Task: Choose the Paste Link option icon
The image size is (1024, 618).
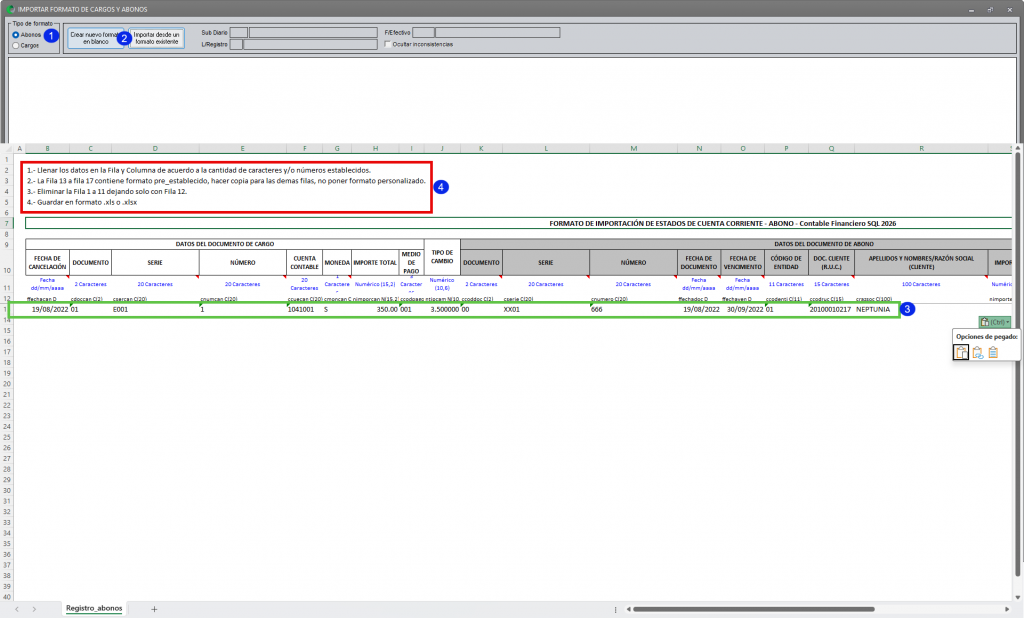Action: 977,353
